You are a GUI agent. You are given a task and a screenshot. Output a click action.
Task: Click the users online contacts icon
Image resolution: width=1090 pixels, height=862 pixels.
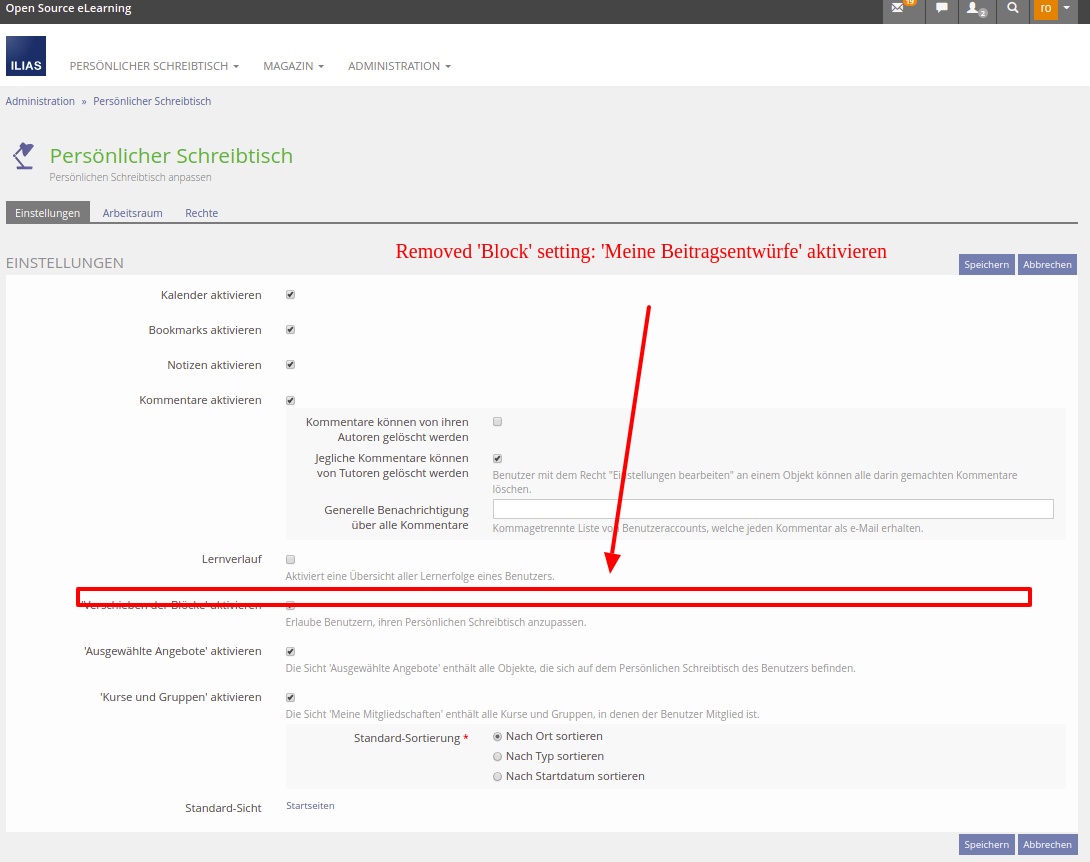click(x=975, y=9)
